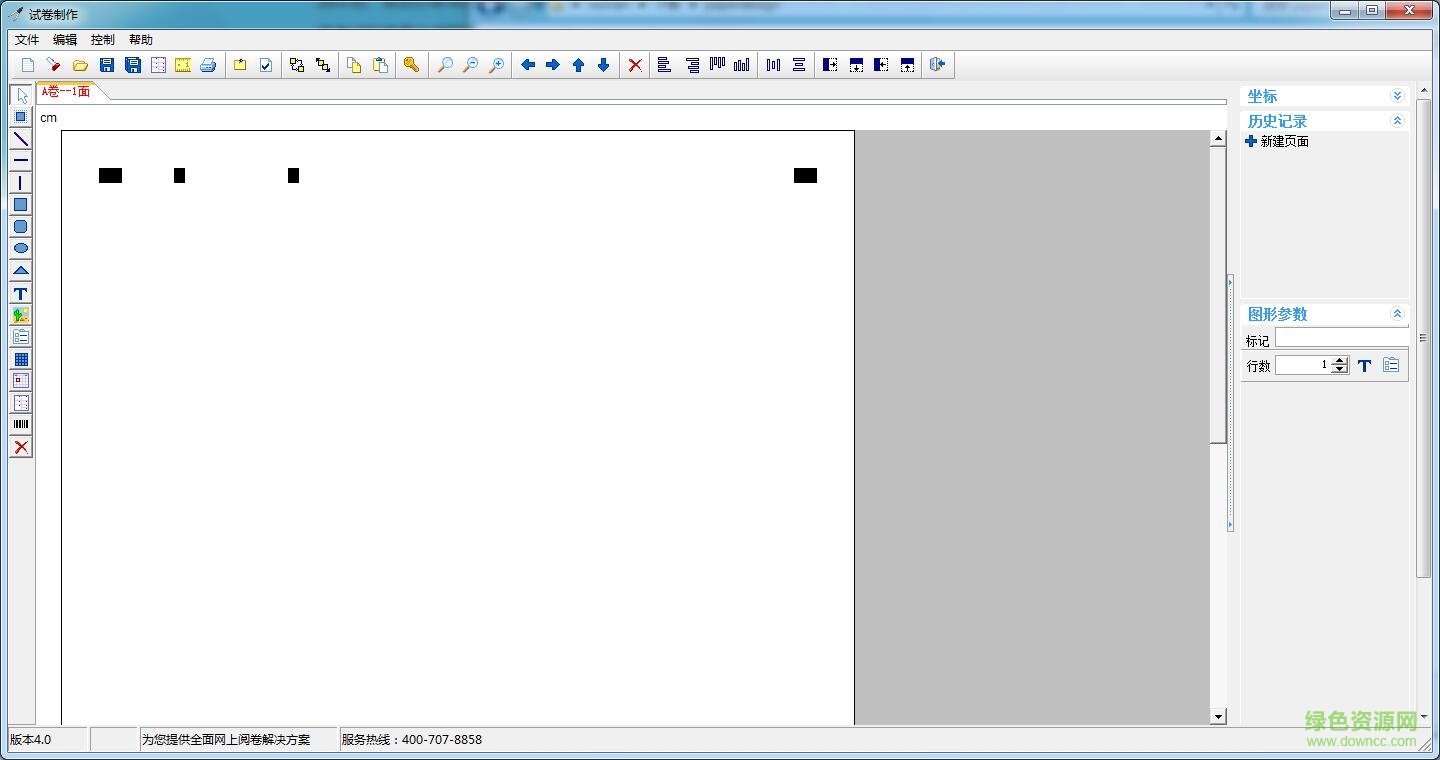
Task: Select the ellipse shape tool
Action: 21,249
